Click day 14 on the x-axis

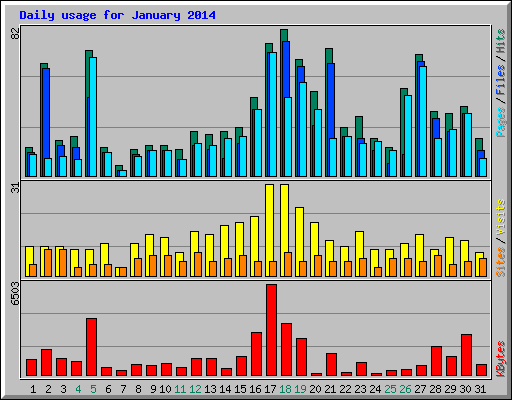225,389
